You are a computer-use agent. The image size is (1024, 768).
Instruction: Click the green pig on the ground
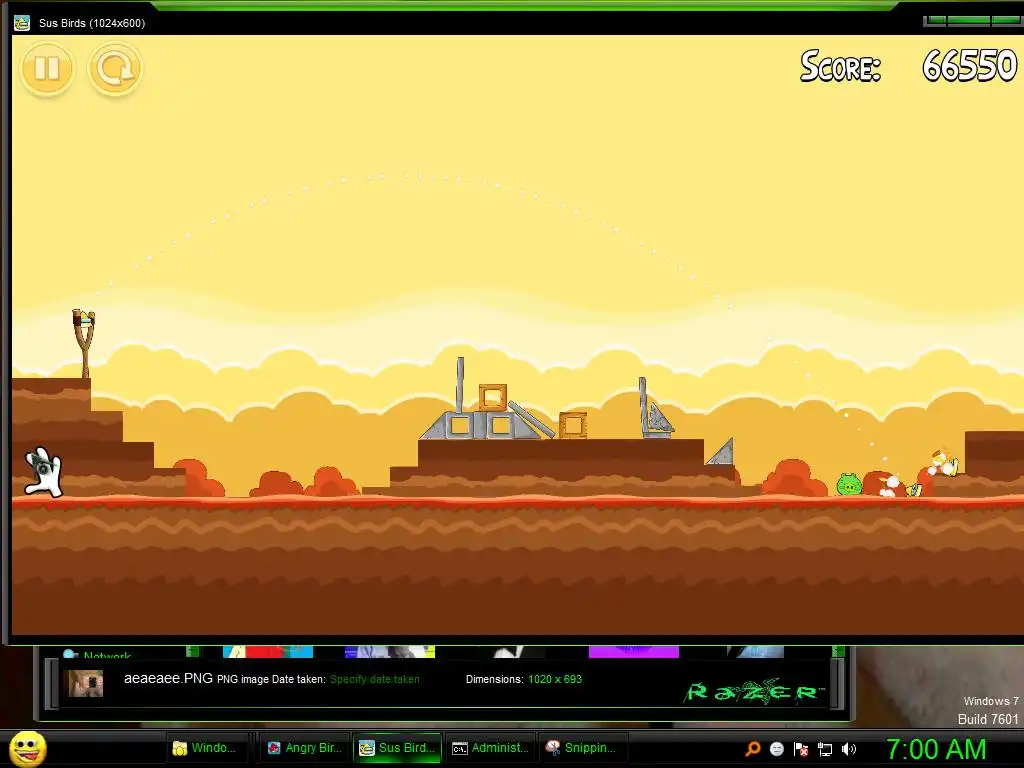(849, 485)
